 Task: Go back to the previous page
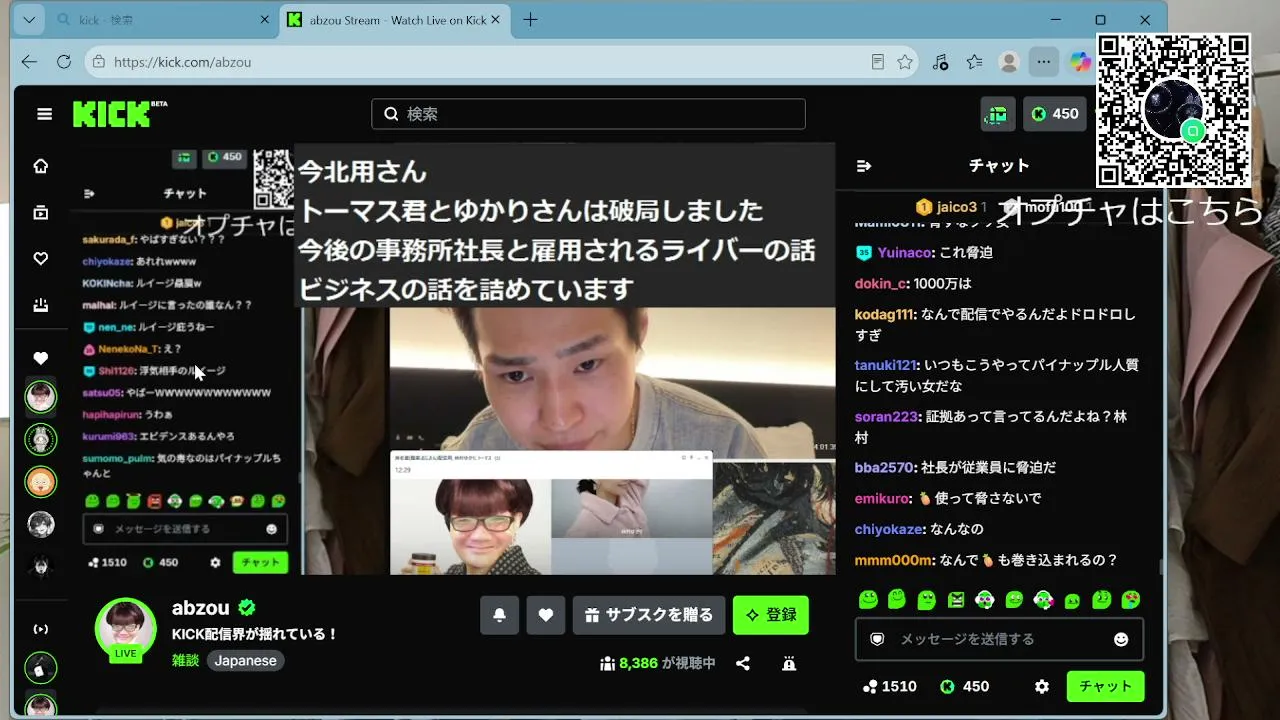[29, 62]
